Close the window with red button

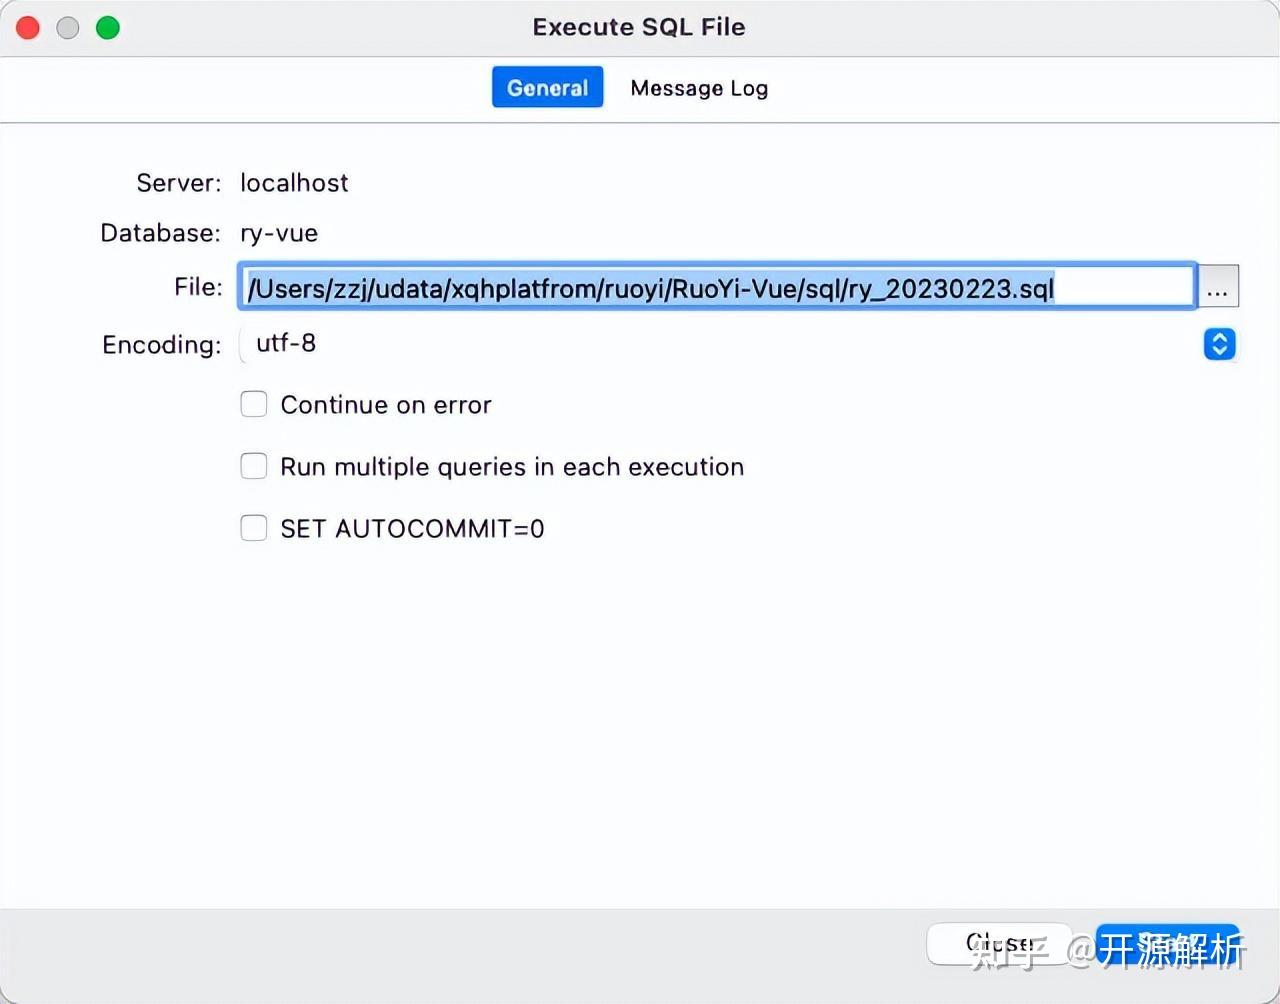pyautogui.click(x=28, y=28)
